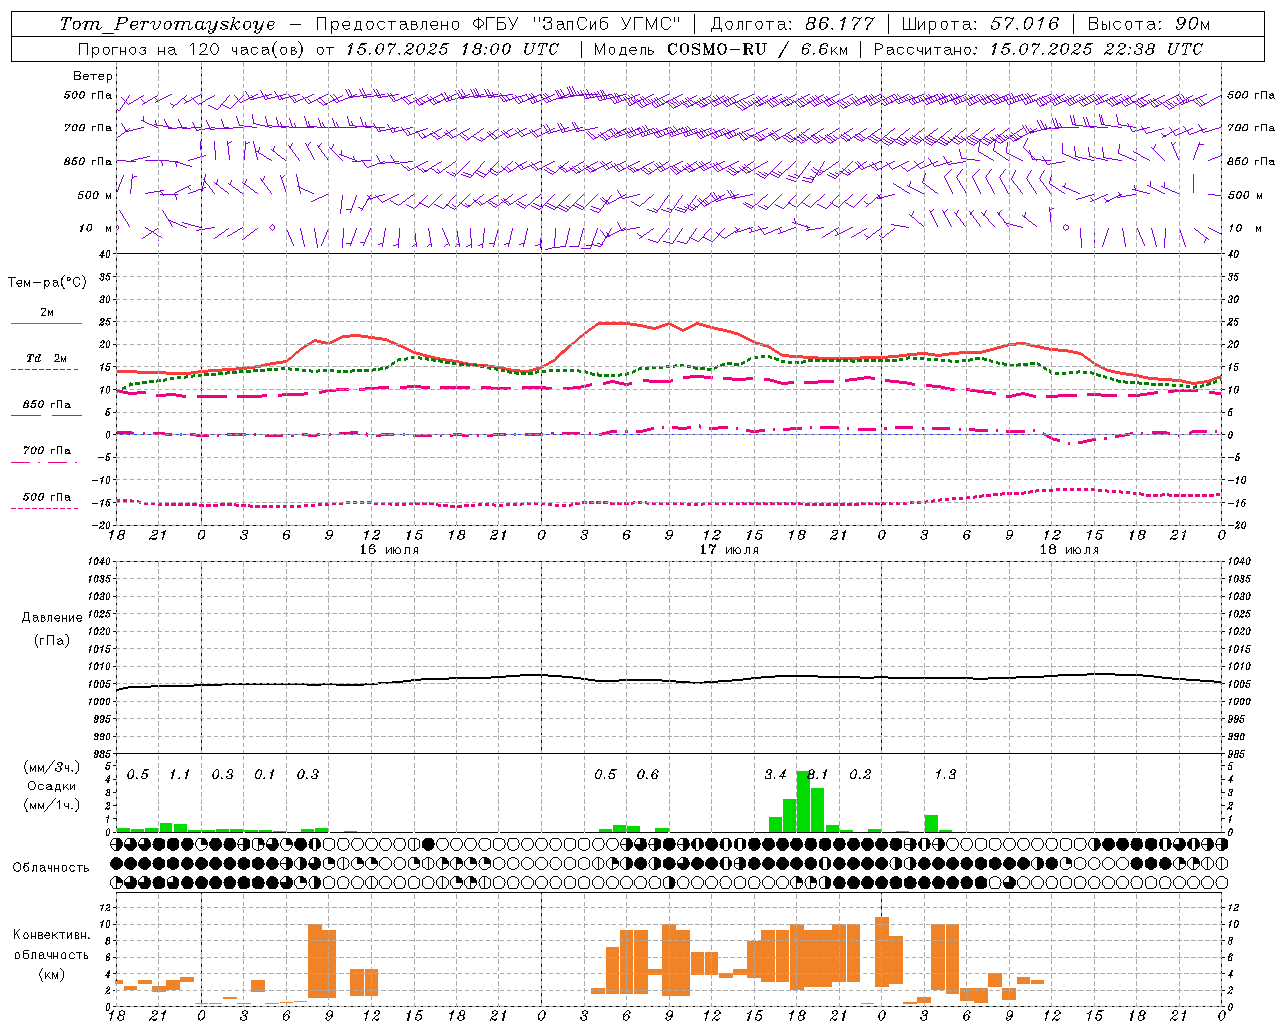Image resolution: width=1280 pixels, height=1024 pixels.
Task: Click the "Конвективн." convective cloud label
Action: click(x=52, y=935)
